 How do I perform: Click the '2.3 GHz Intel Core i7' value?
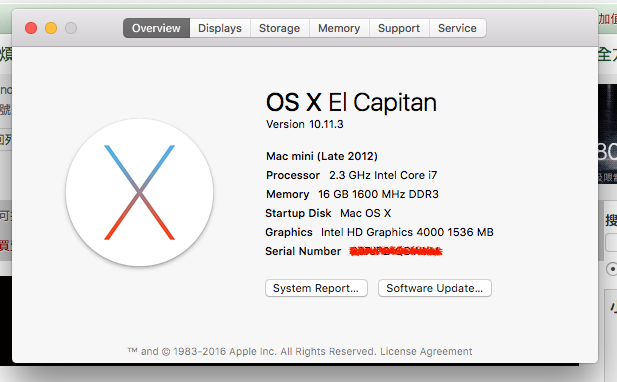[x=383, y=175]
